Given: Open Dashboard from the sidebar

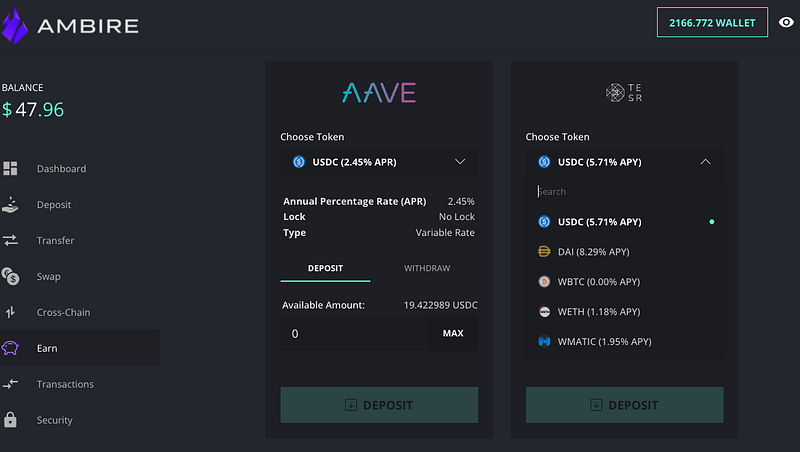Looking at the screenshot, I should point(61,169).
